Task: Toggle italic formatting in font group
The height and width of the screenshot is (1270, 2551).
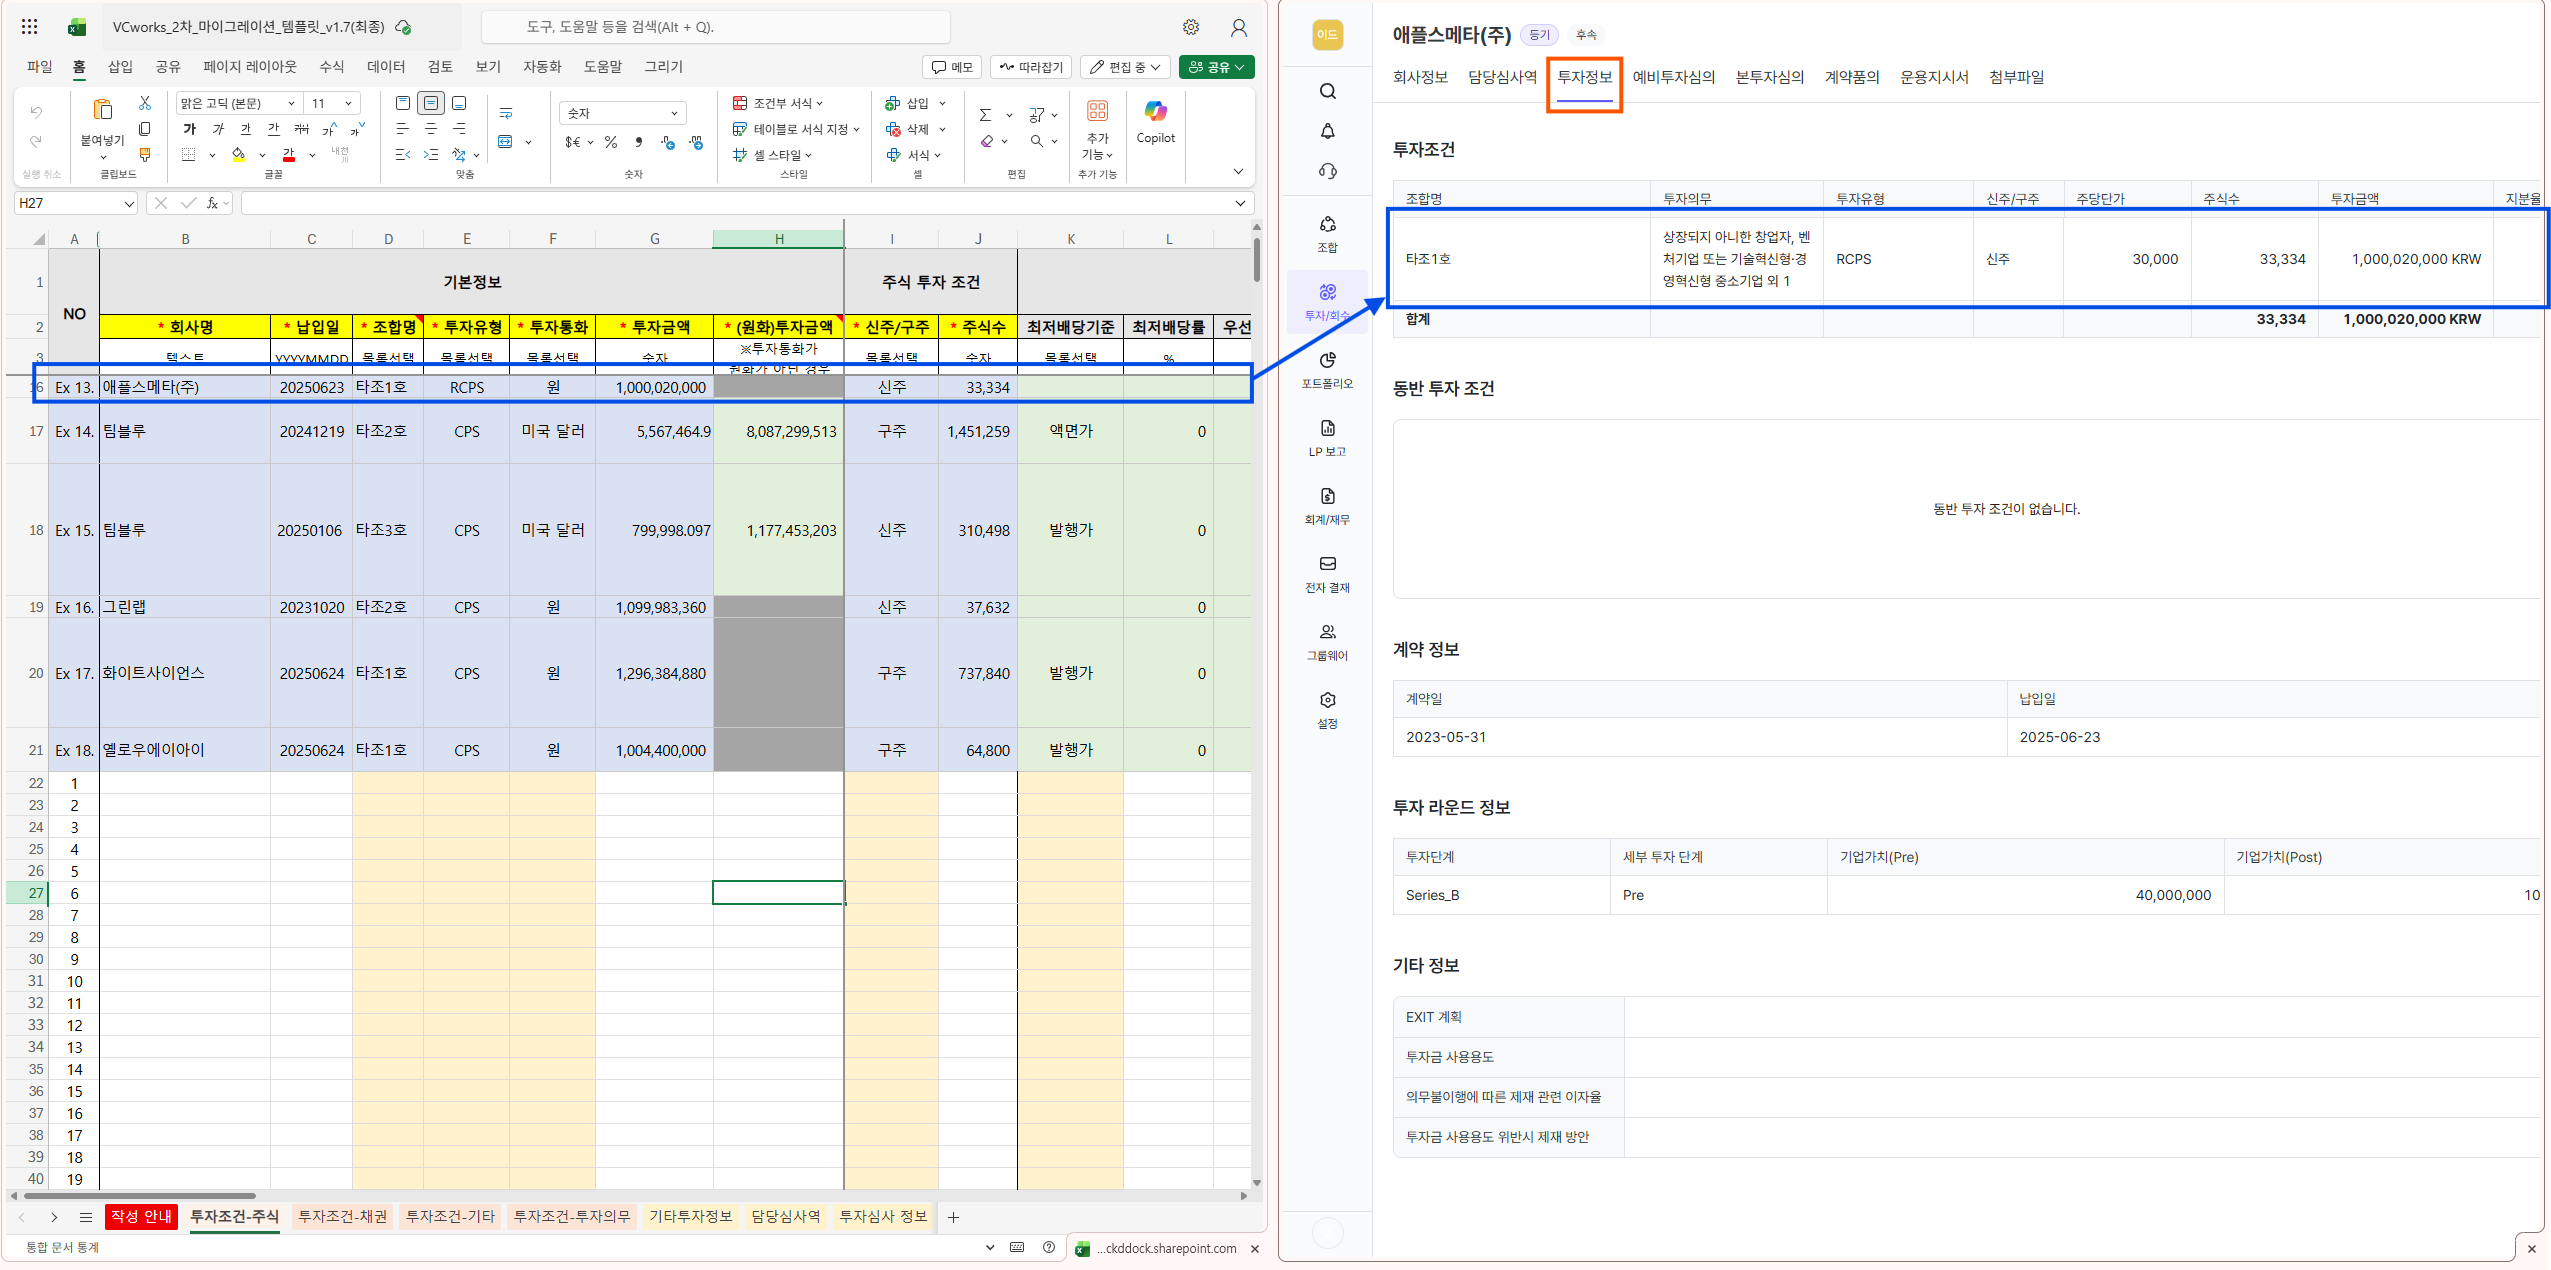Action: click(218, 129)
